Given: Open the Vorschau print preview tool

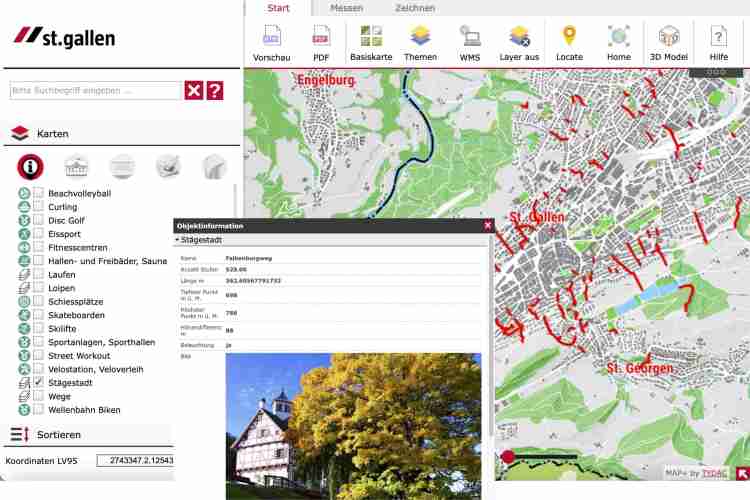Looking at the screenshot, I should [271, 43].
